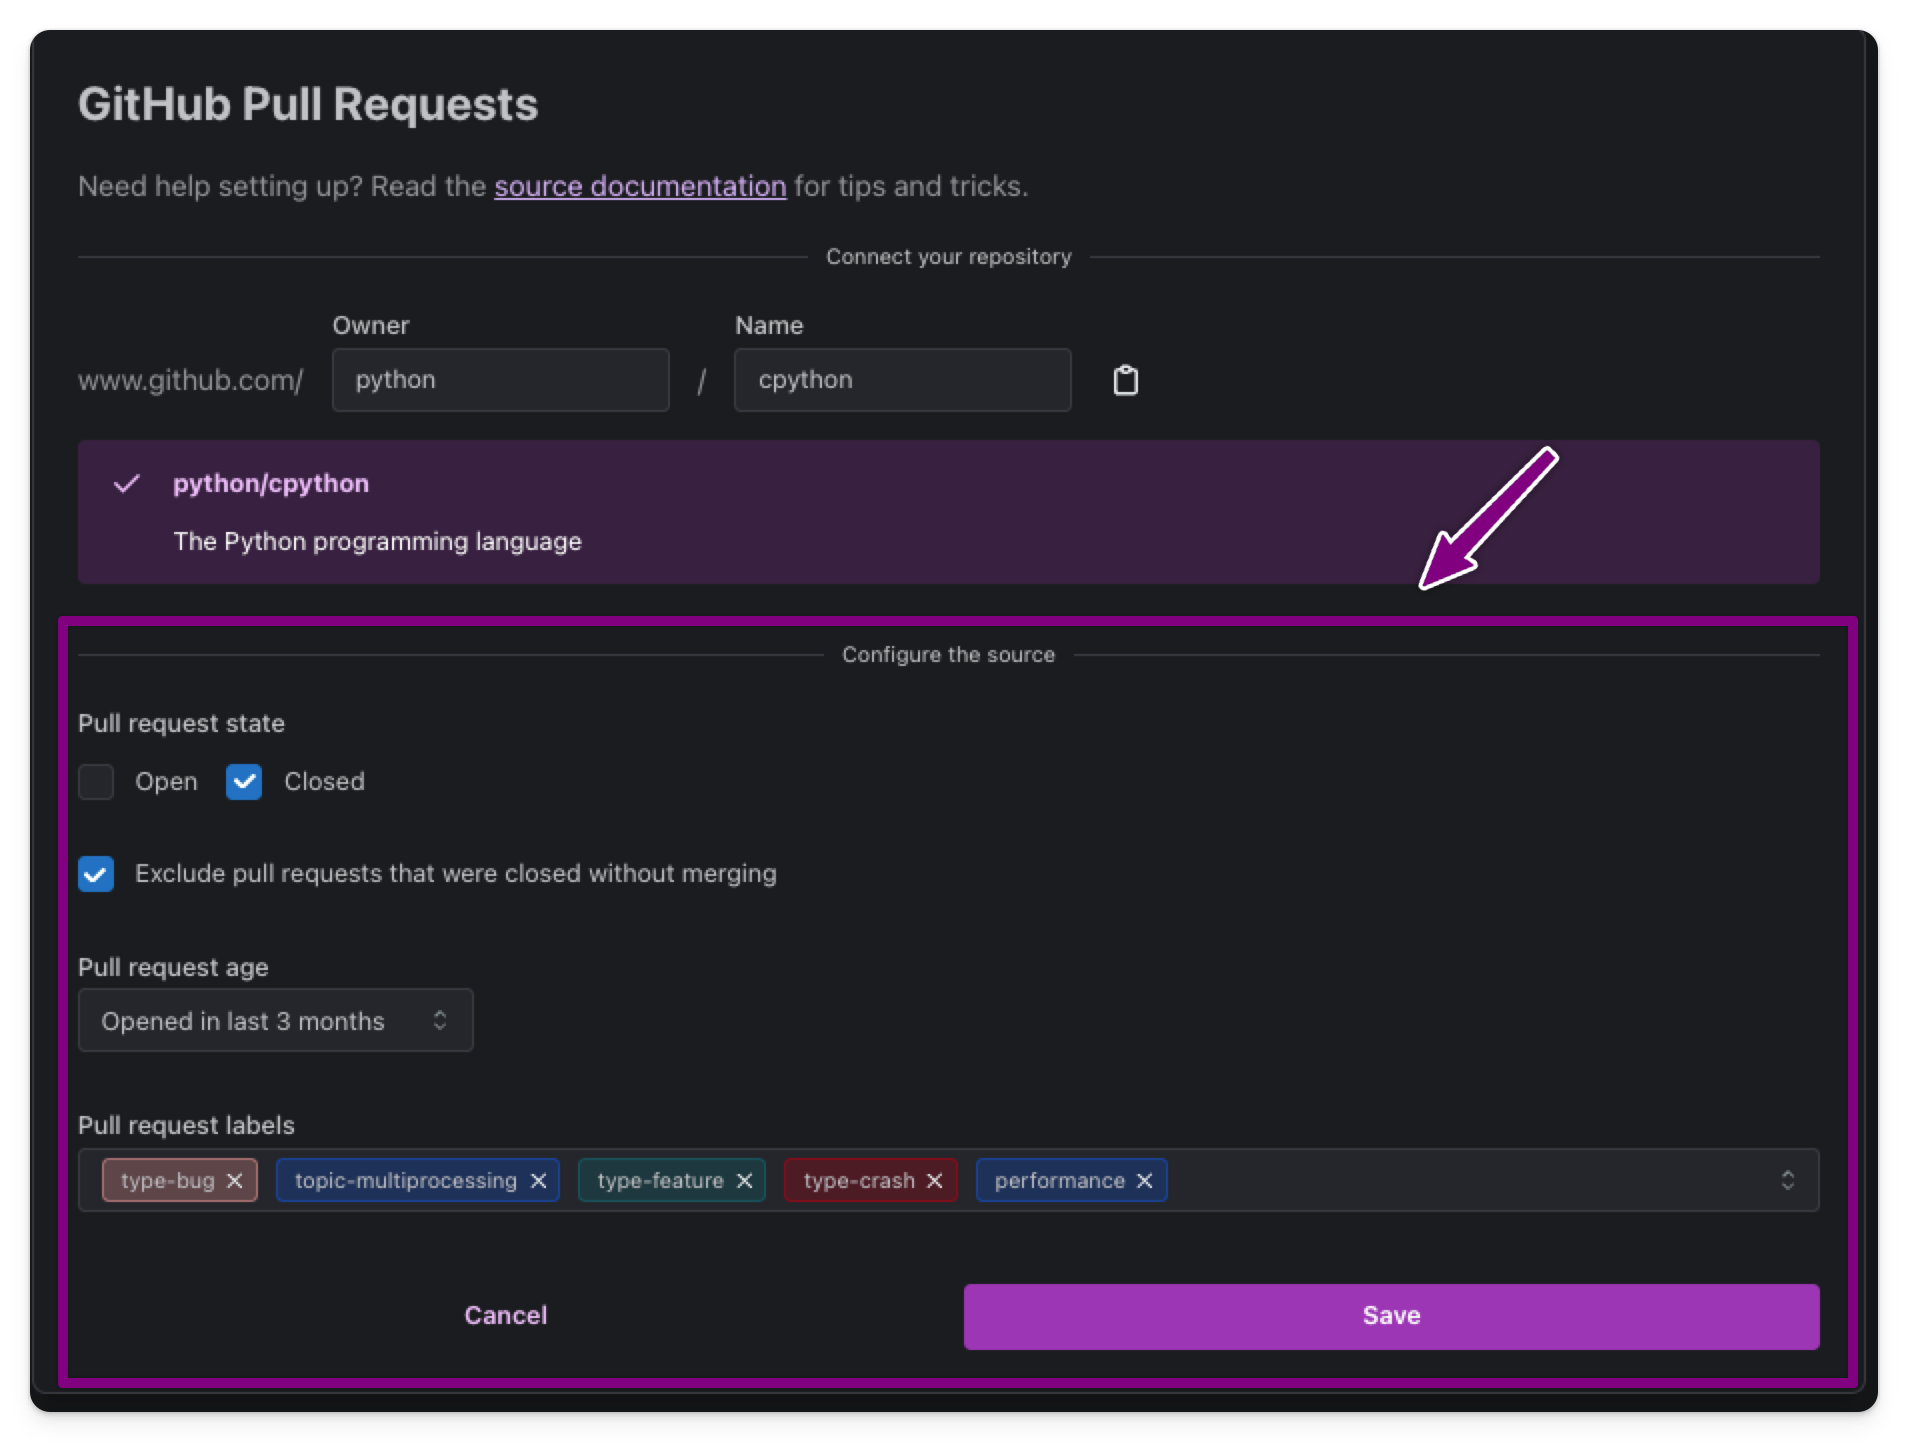Click the clipboard paste icon beside Name

[x=1125, y=380]
